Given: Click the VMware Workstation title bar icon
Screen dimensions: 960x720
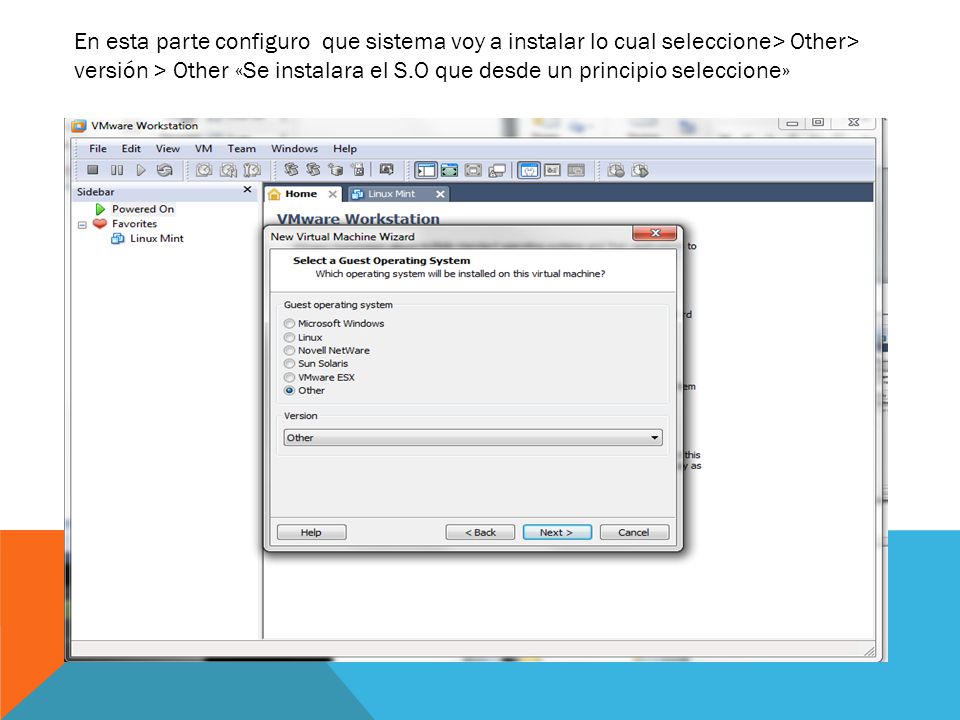Looking at the screenshot, I should point(79,126).
